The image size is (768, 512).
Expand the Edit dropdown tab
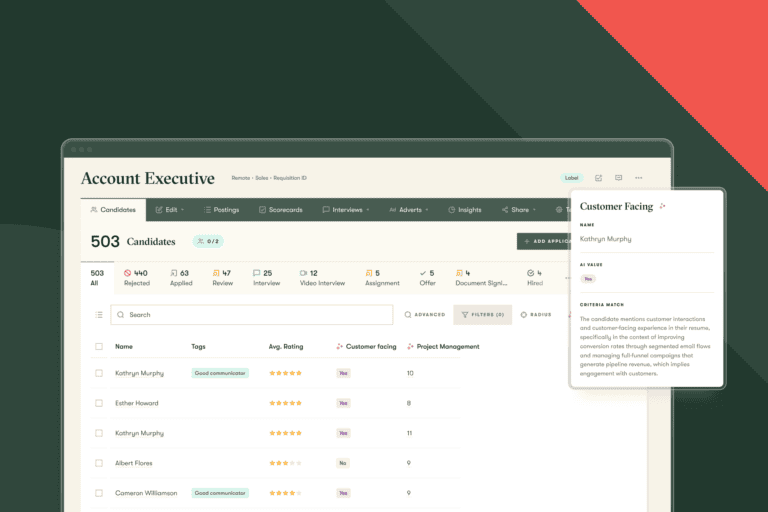coord(170,210)
